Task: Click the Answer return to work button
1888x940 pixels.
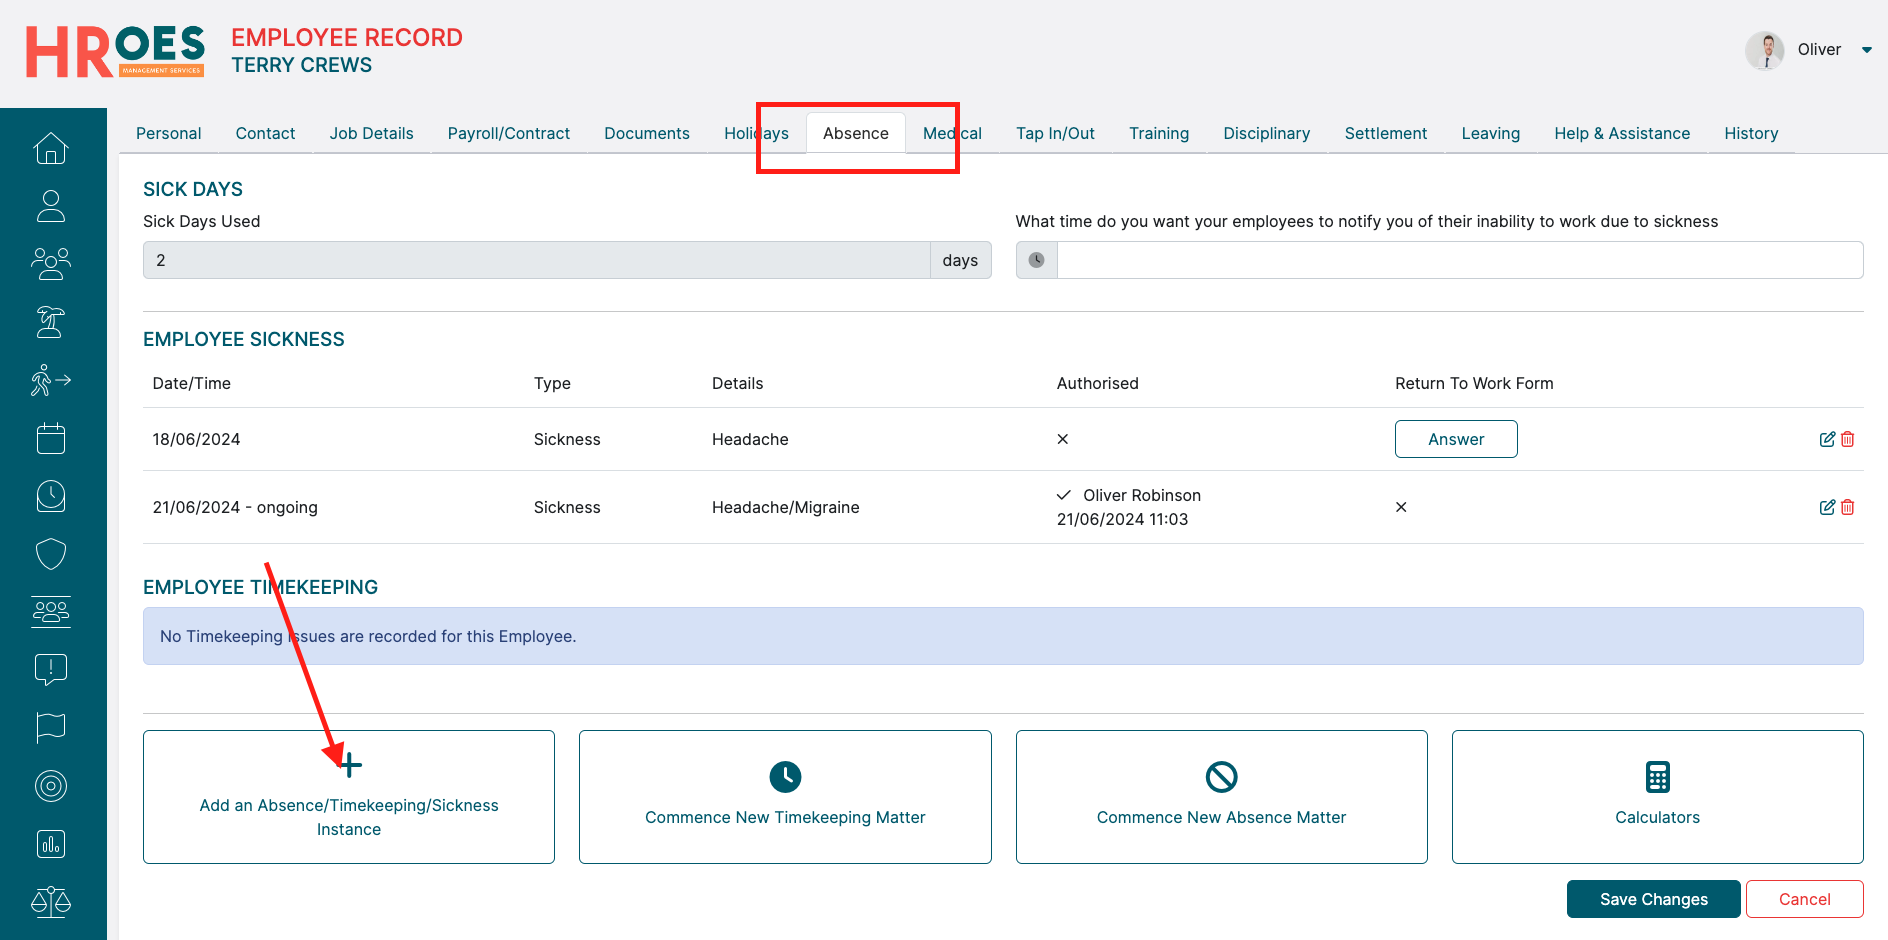Action: (x=1455, y=439)
